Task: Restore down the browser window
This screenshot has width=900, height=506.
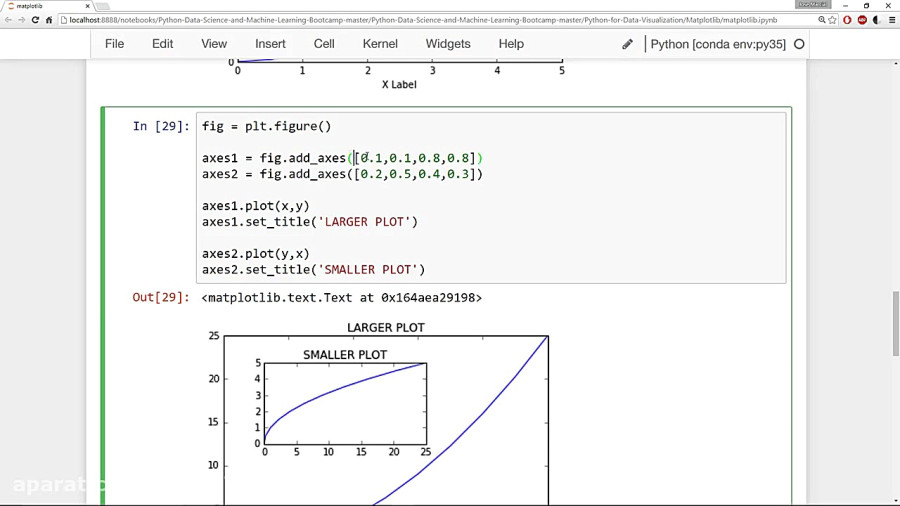Action: [x=866, y=6]
